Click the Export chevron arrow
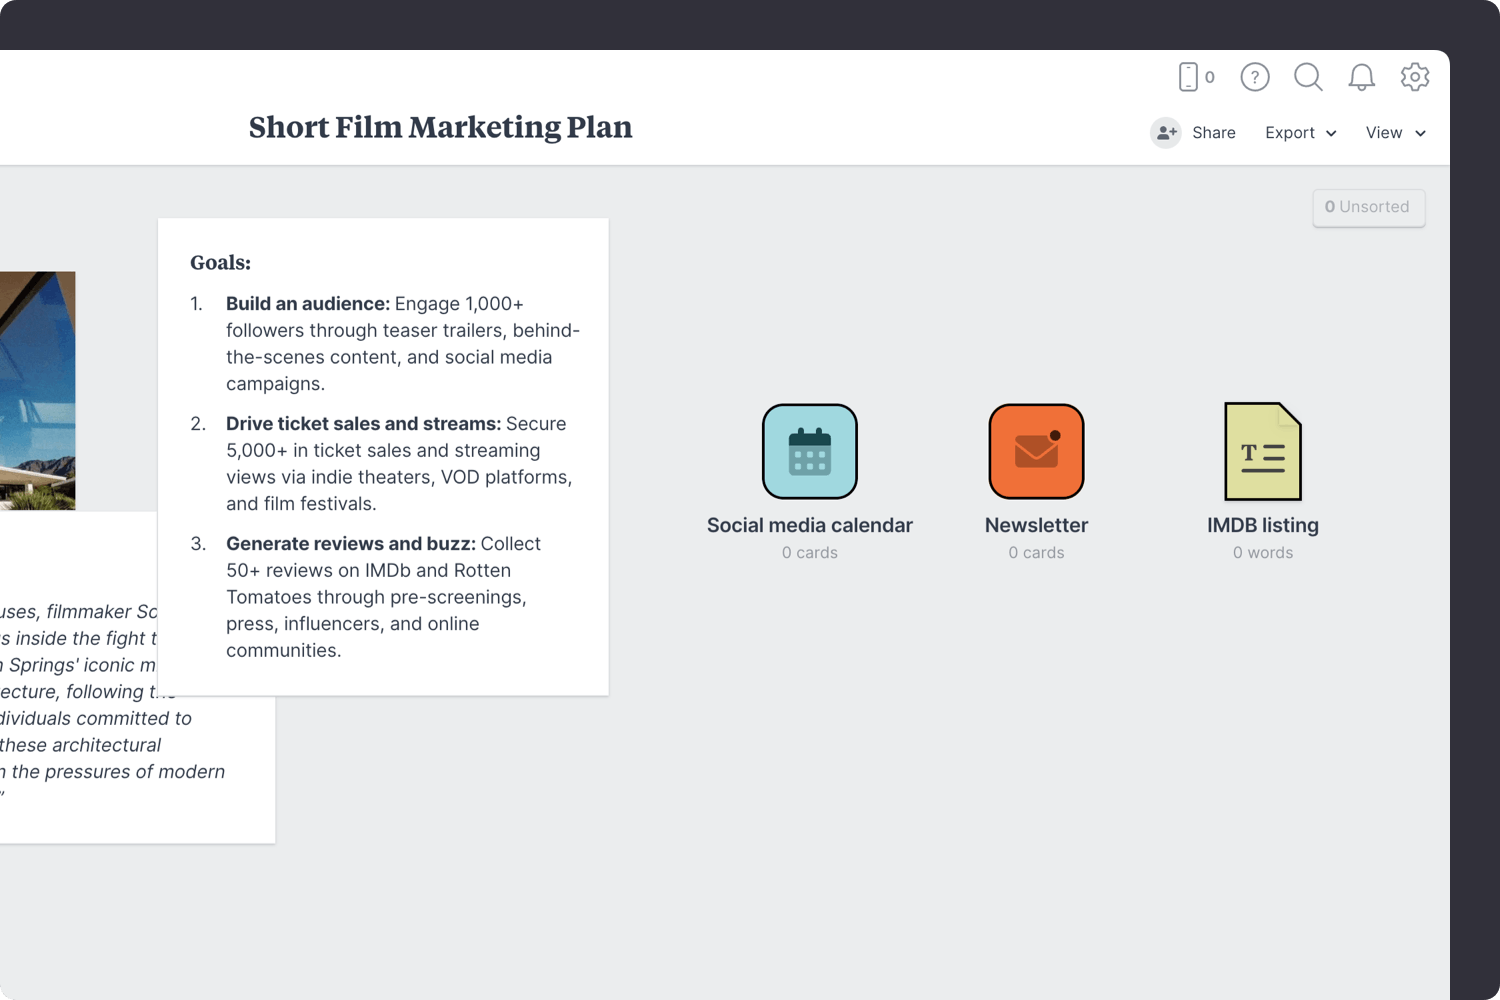Image resolution: width=1500 pixels, height=1000 pixels. pyautogui.click(x=1331, y=134)
